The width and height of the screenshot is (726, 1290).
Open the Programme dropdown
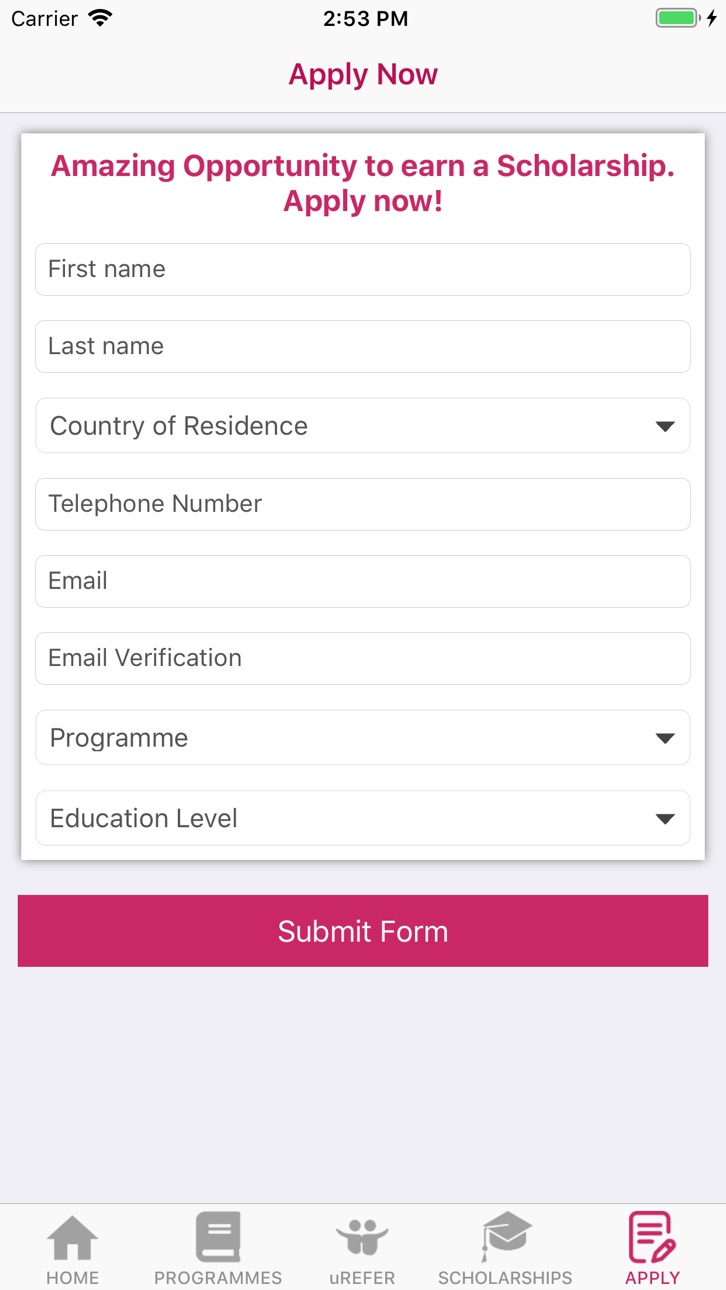pyautogui.click(x=363, y=738)
